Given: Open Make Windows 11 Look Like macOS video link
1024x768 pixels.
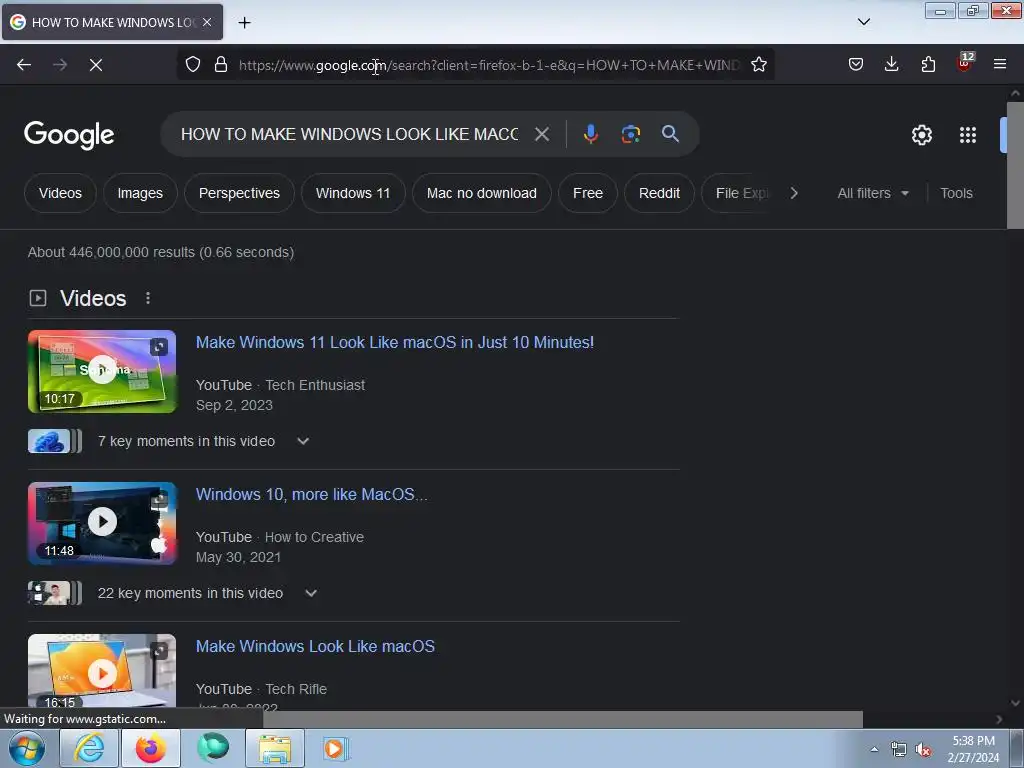Looking at the screenshot, I should pos(395,342).
